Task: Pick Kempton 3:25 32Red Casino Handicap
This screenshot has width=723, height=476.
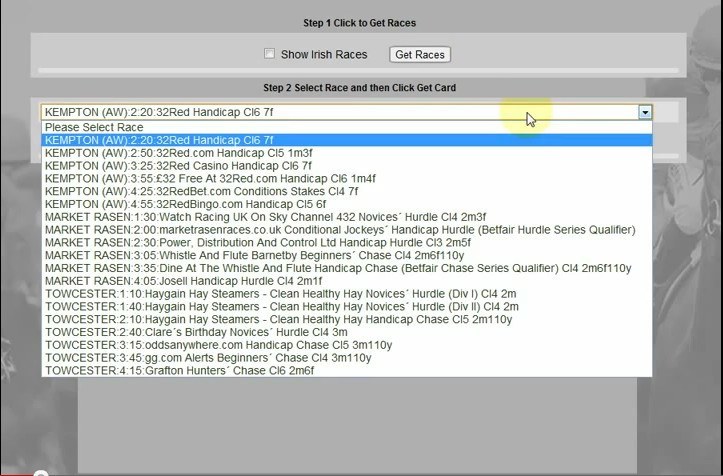Action: [347, 166]
